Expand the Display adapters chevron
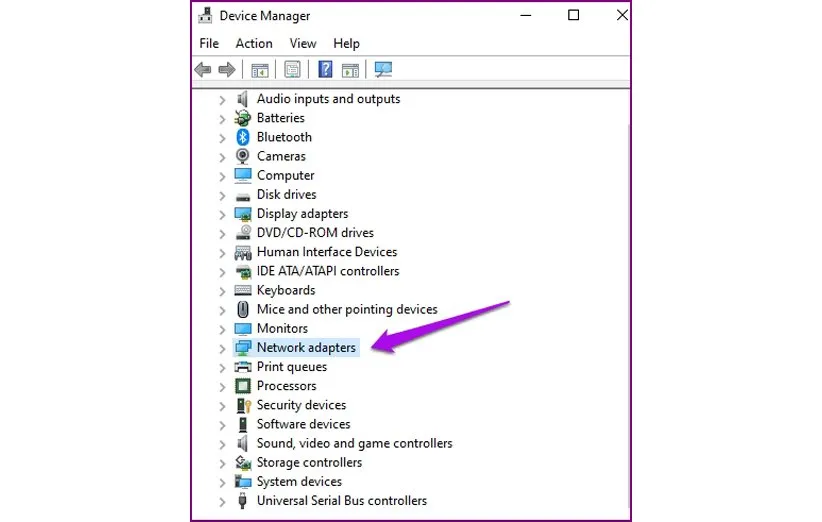The image size is (822, 522). (222, 214)
